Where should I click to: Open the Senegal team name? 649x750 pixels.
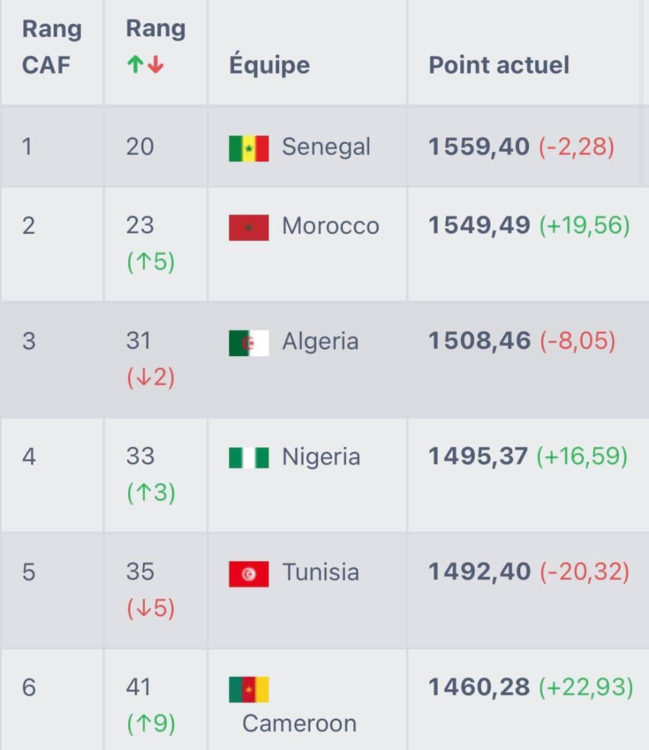326,147
